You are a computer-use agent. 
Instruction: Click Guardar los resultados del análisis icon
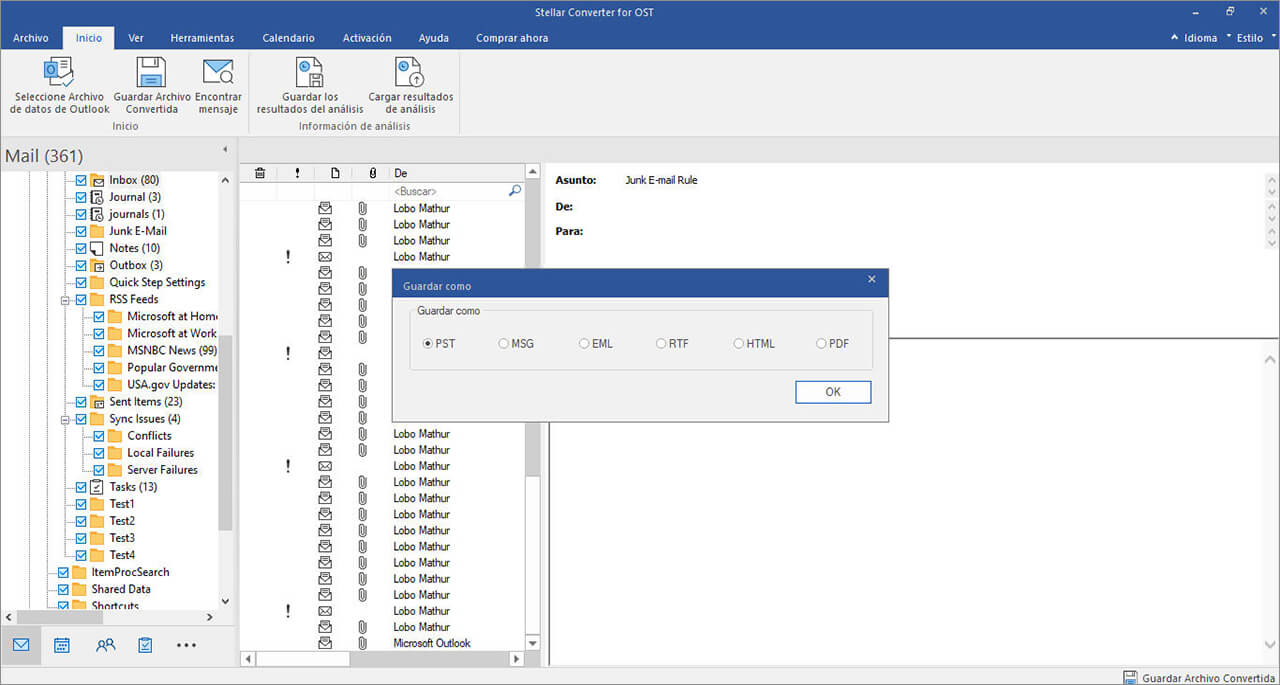point(309,72)
